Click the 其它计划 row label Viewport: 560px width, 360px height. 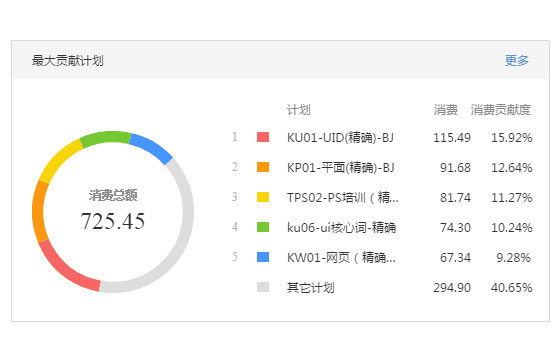coord(311,288)
